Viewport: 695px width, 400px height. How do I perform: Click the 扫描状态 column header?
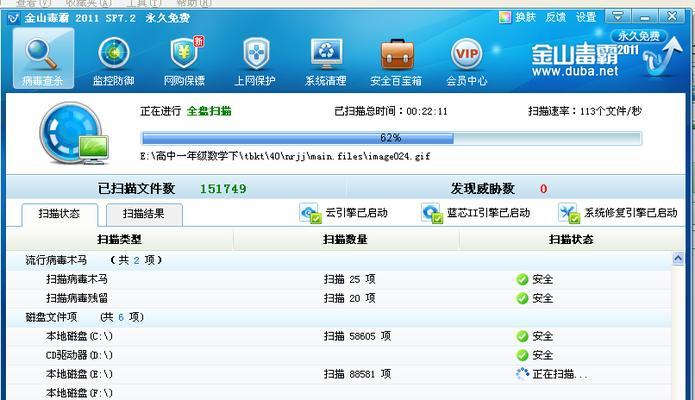pyautogui.click(x=571, y=240)
